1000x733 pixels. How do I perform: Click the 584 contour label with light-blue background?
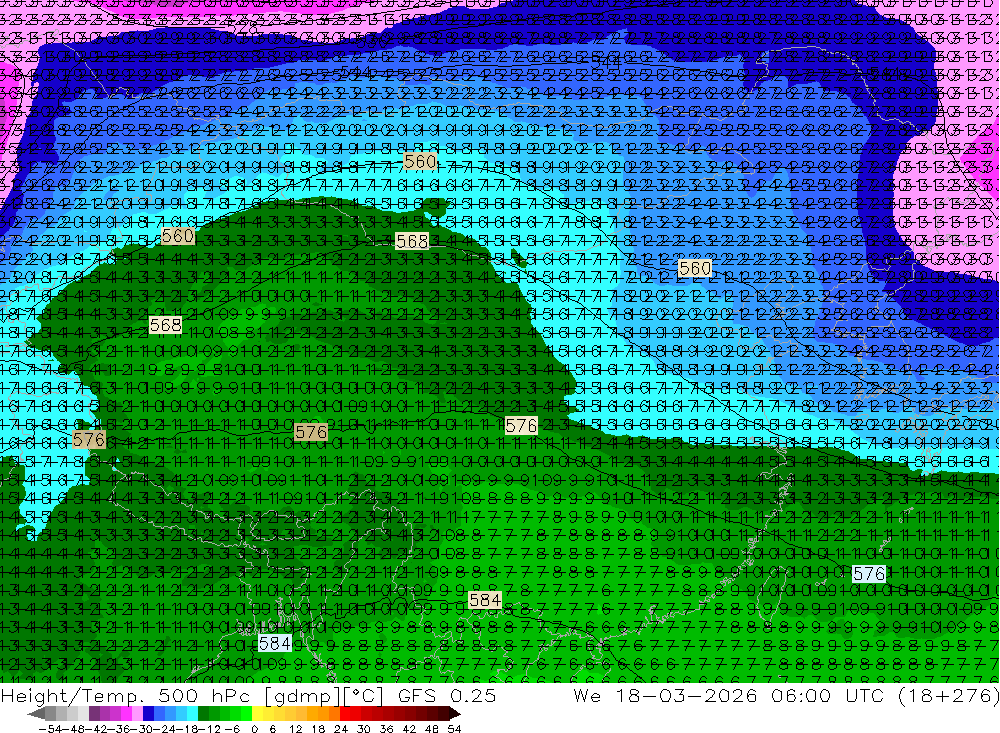275,643
